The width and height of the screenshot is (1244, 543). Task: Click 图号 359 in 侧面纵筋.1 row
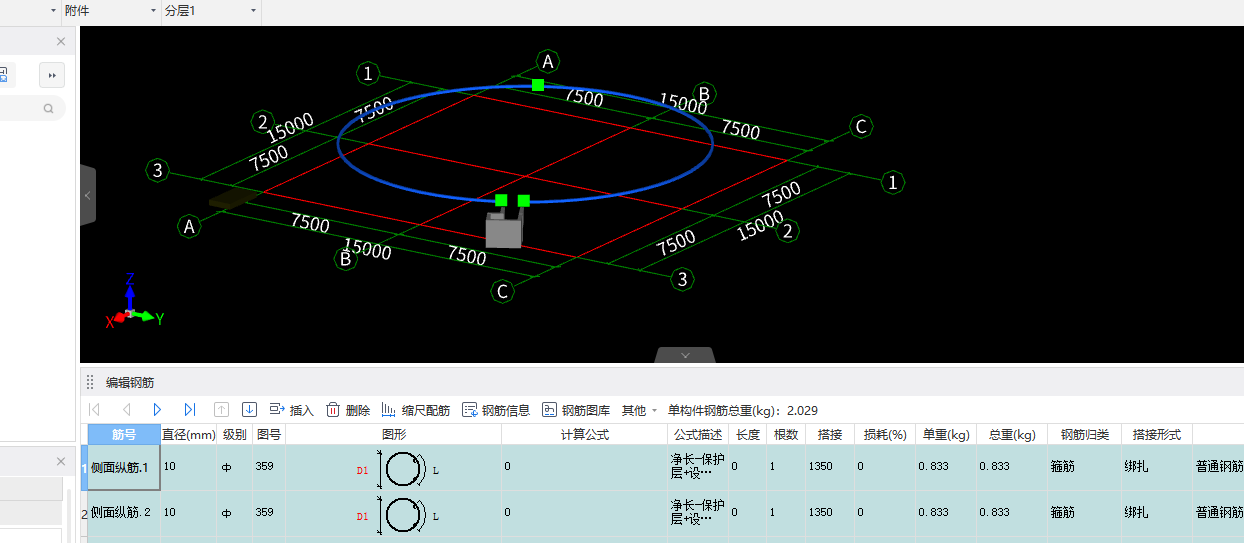coord(268,467)
